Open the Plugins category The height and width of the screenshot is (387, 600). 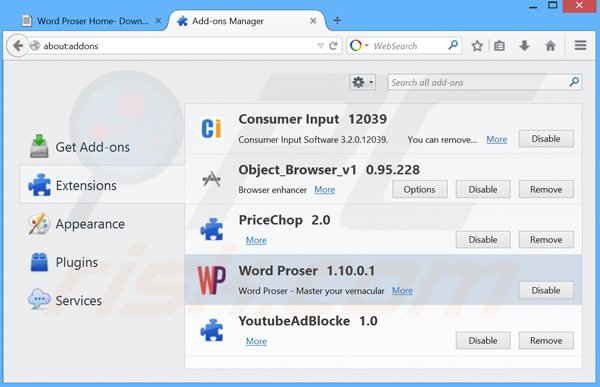[x=103, y=262]
